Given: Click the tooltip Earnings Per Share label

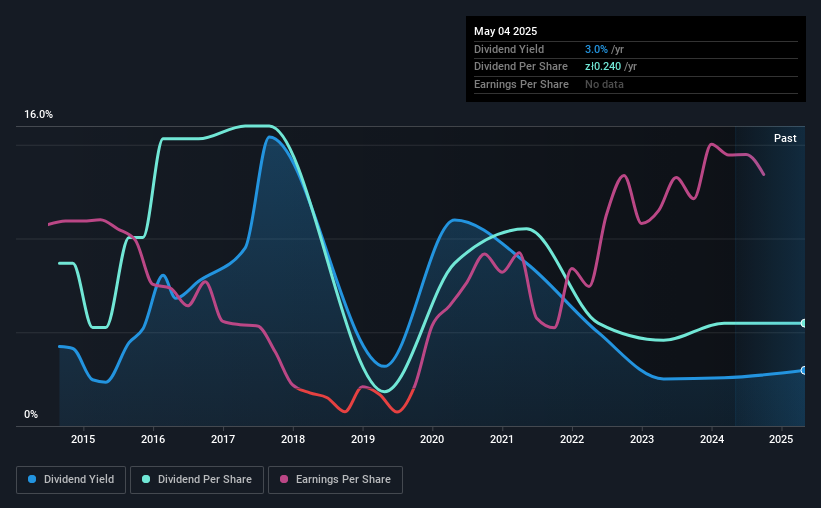Looking at the screenshot, I should pos(521,84).
